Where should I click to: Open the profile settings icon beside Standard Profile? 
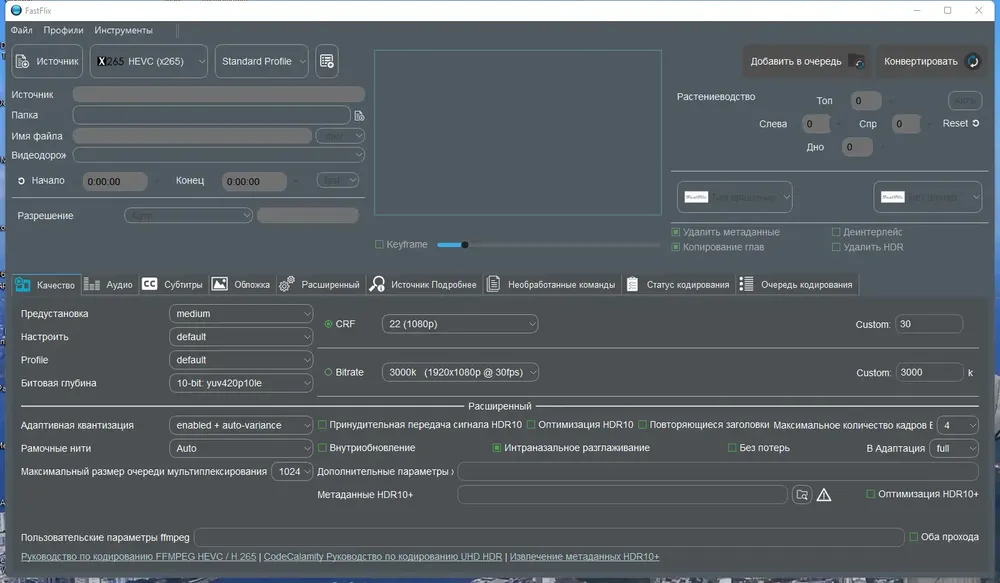click(x=327, y=61)
